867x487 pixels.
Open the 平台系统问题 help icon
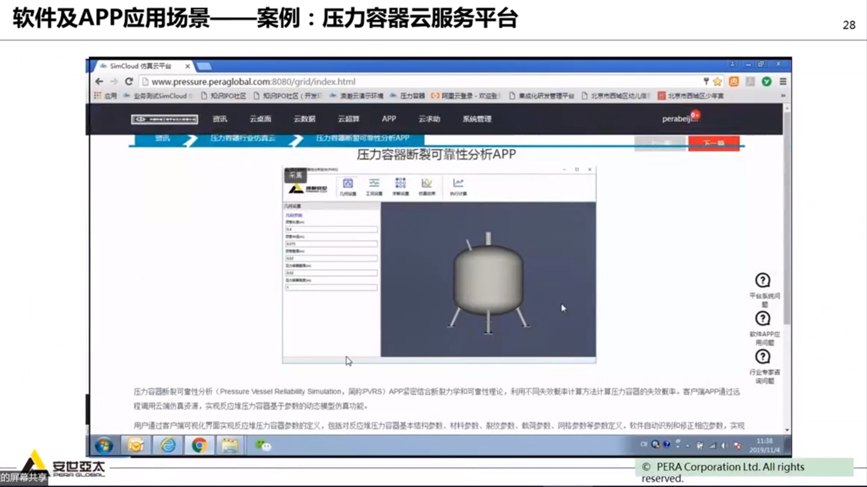(x=762, y=282)
